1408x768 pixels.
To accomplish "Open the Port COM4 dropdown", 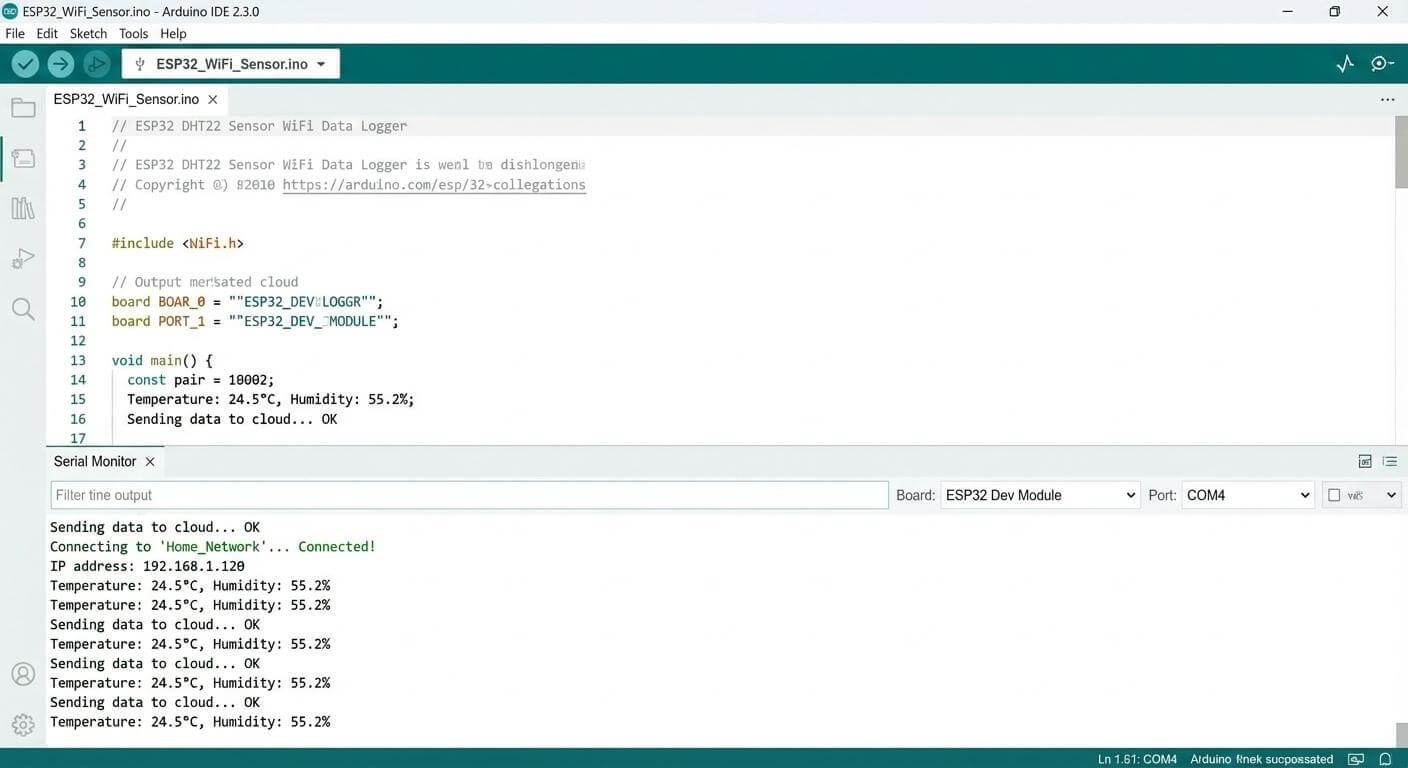I will pyautogui.click(x=1248, y=495).
